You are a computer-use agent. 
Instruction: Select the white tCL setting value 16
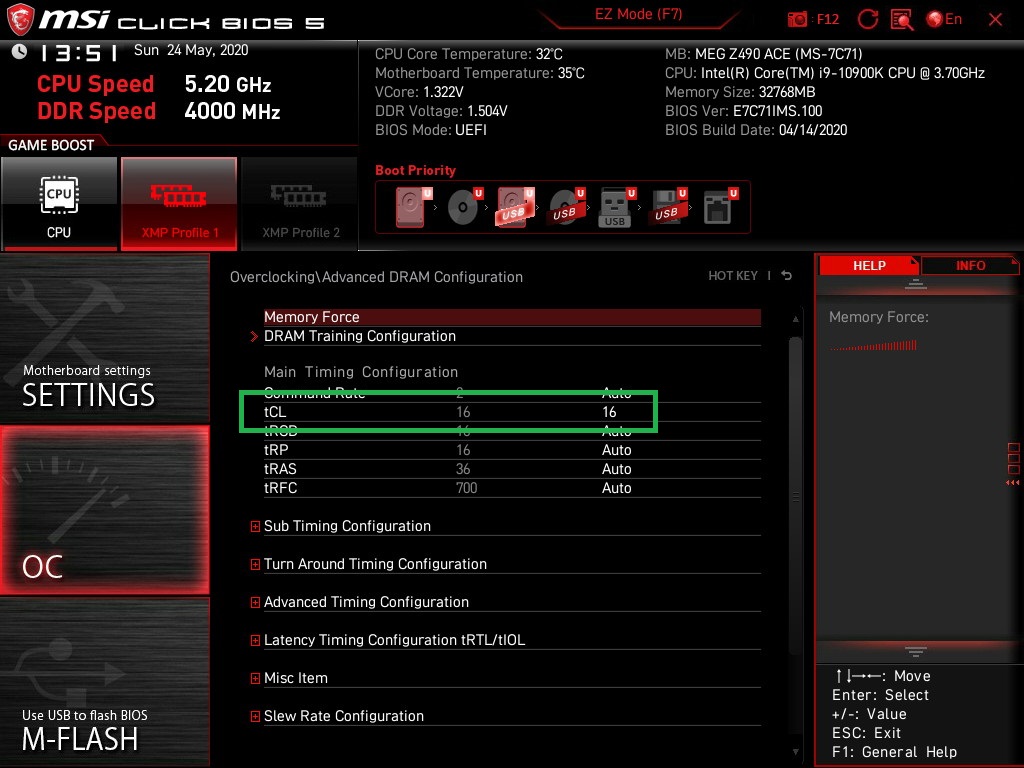609,412
